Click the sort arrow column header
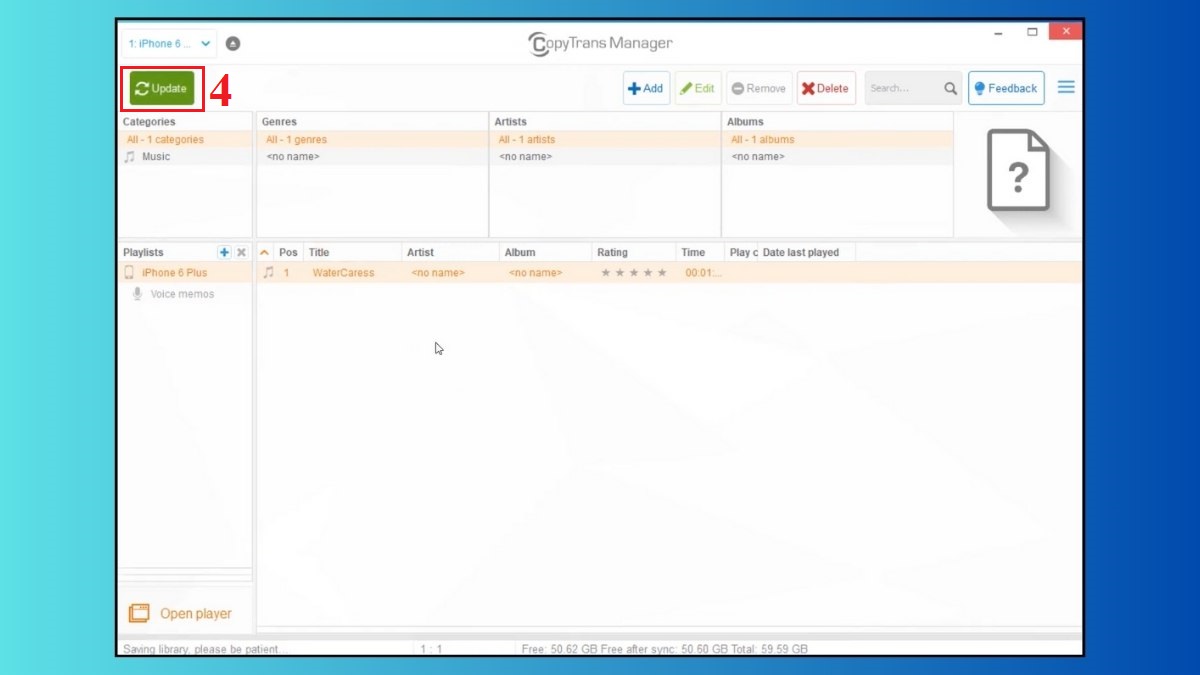 [265, 252]
